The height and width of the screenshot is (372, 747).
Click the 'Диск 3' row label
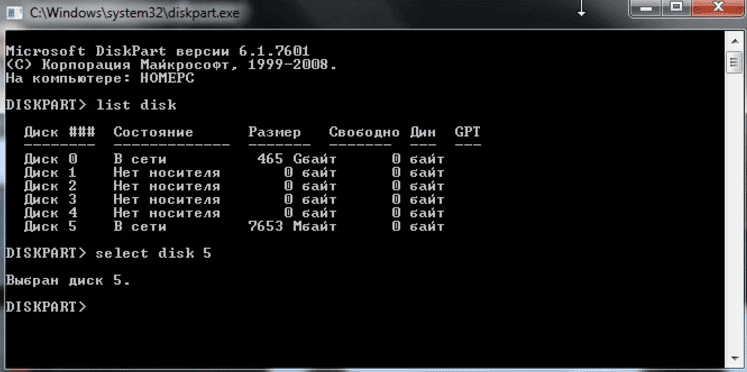(x=50, y=200)
